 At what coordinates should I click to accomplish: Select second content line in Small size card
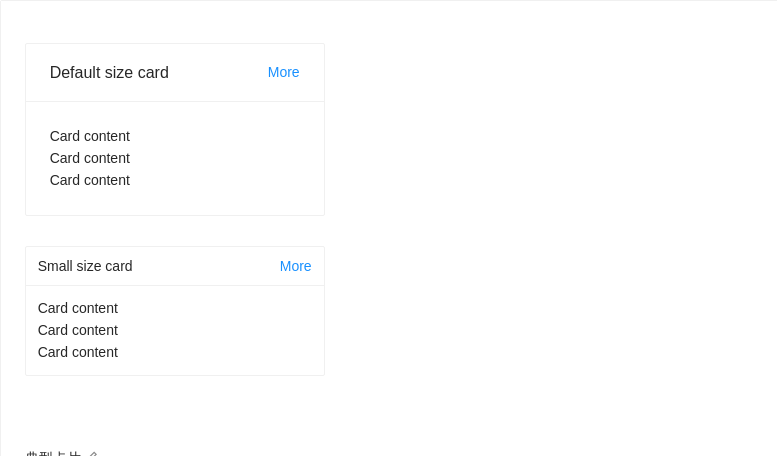[78, 330]
